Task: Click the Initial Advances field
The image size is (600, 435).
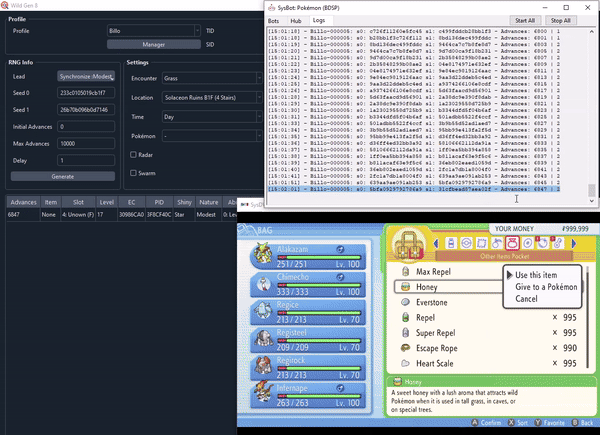Action: [x=86, y=127]
